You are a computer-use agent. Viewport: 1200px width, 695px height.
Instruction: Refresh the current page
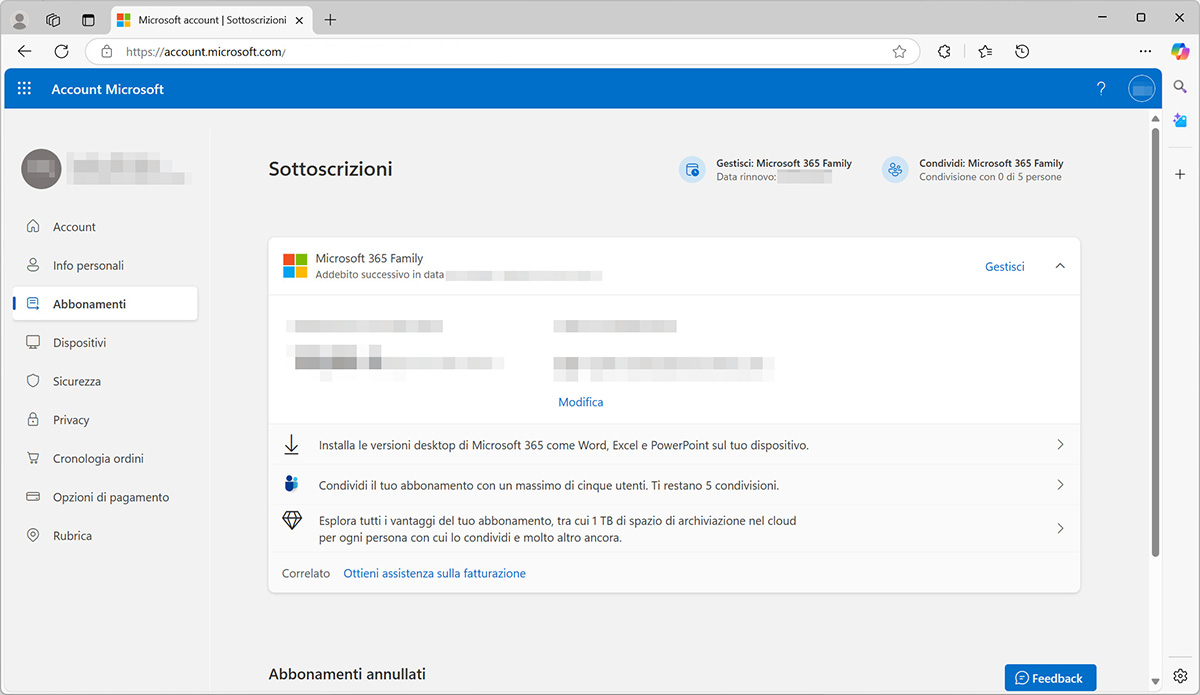point(60,51)
